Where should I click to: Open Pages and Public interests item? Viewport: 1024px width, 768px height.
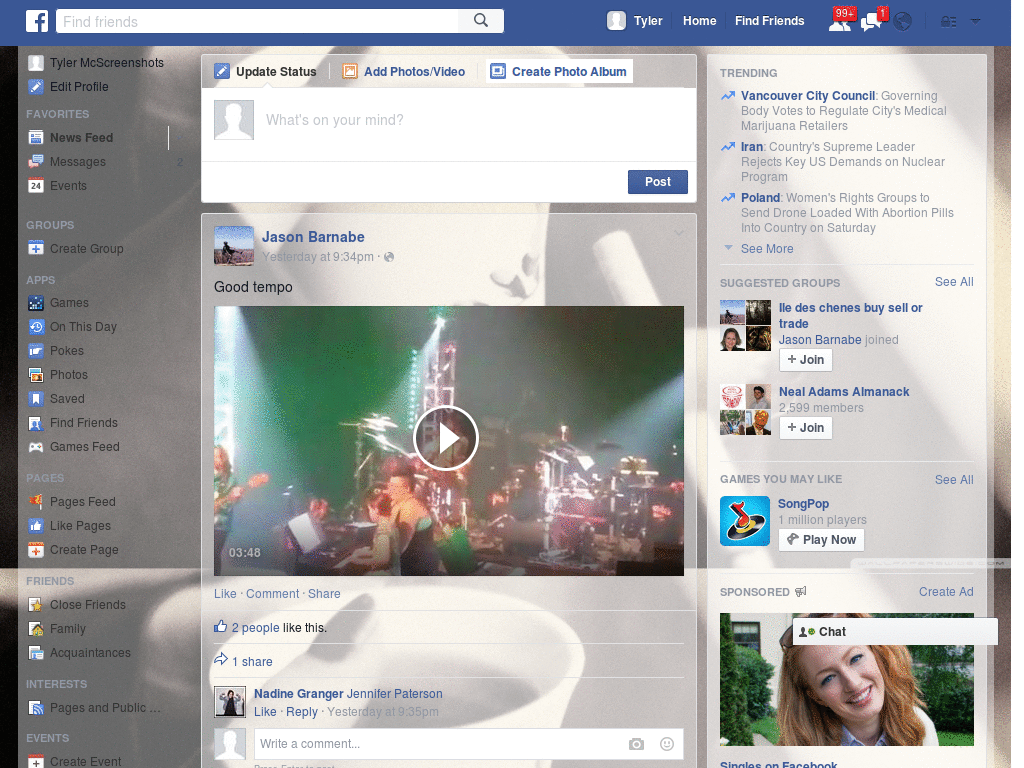click(x=105, y=708)
